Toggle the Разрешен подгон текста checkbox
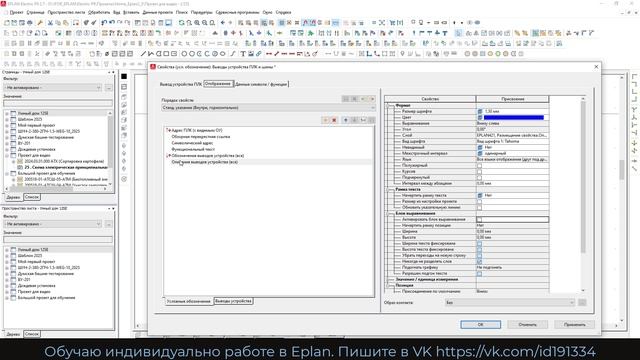 point(480,273)
